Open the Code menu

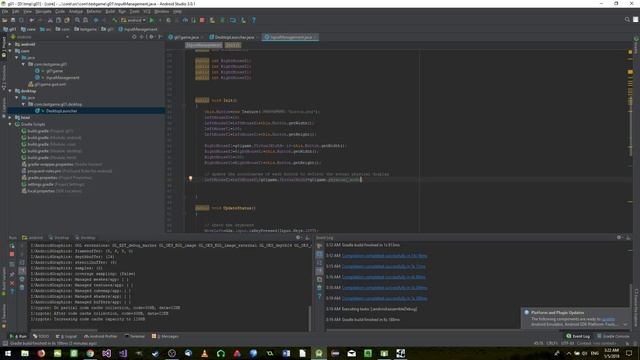click(60, 11)
